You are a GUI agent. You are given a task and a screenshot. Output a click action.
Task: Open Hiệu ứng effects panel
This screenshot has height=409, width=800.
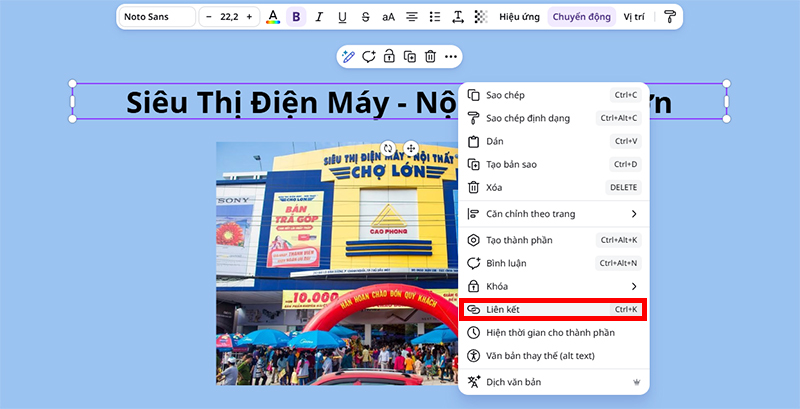point(519,17)
